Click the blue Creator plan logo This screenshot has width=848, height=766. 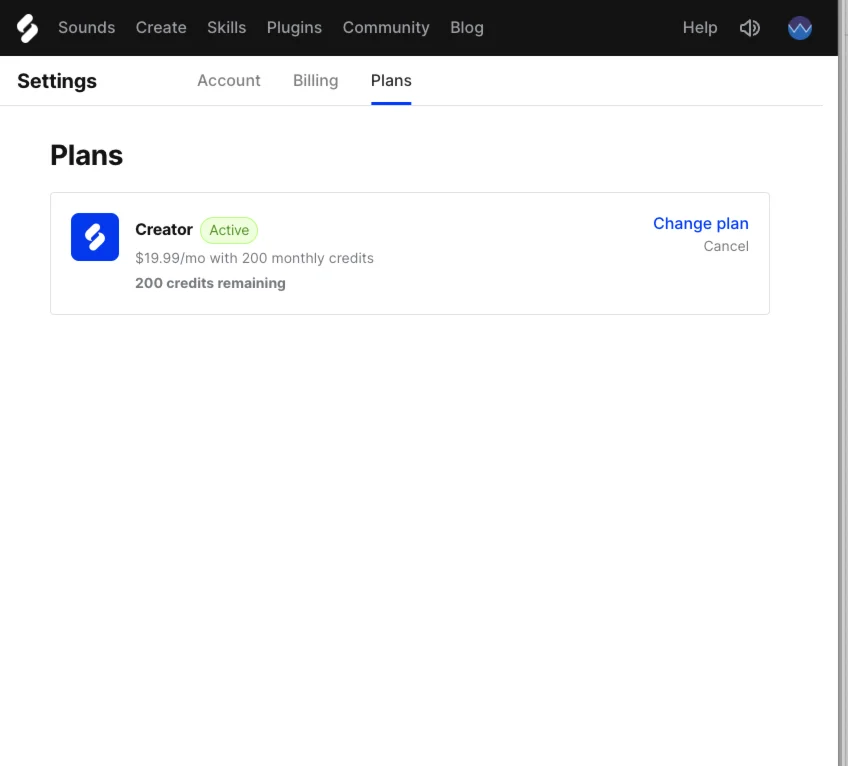click(95, 237)
